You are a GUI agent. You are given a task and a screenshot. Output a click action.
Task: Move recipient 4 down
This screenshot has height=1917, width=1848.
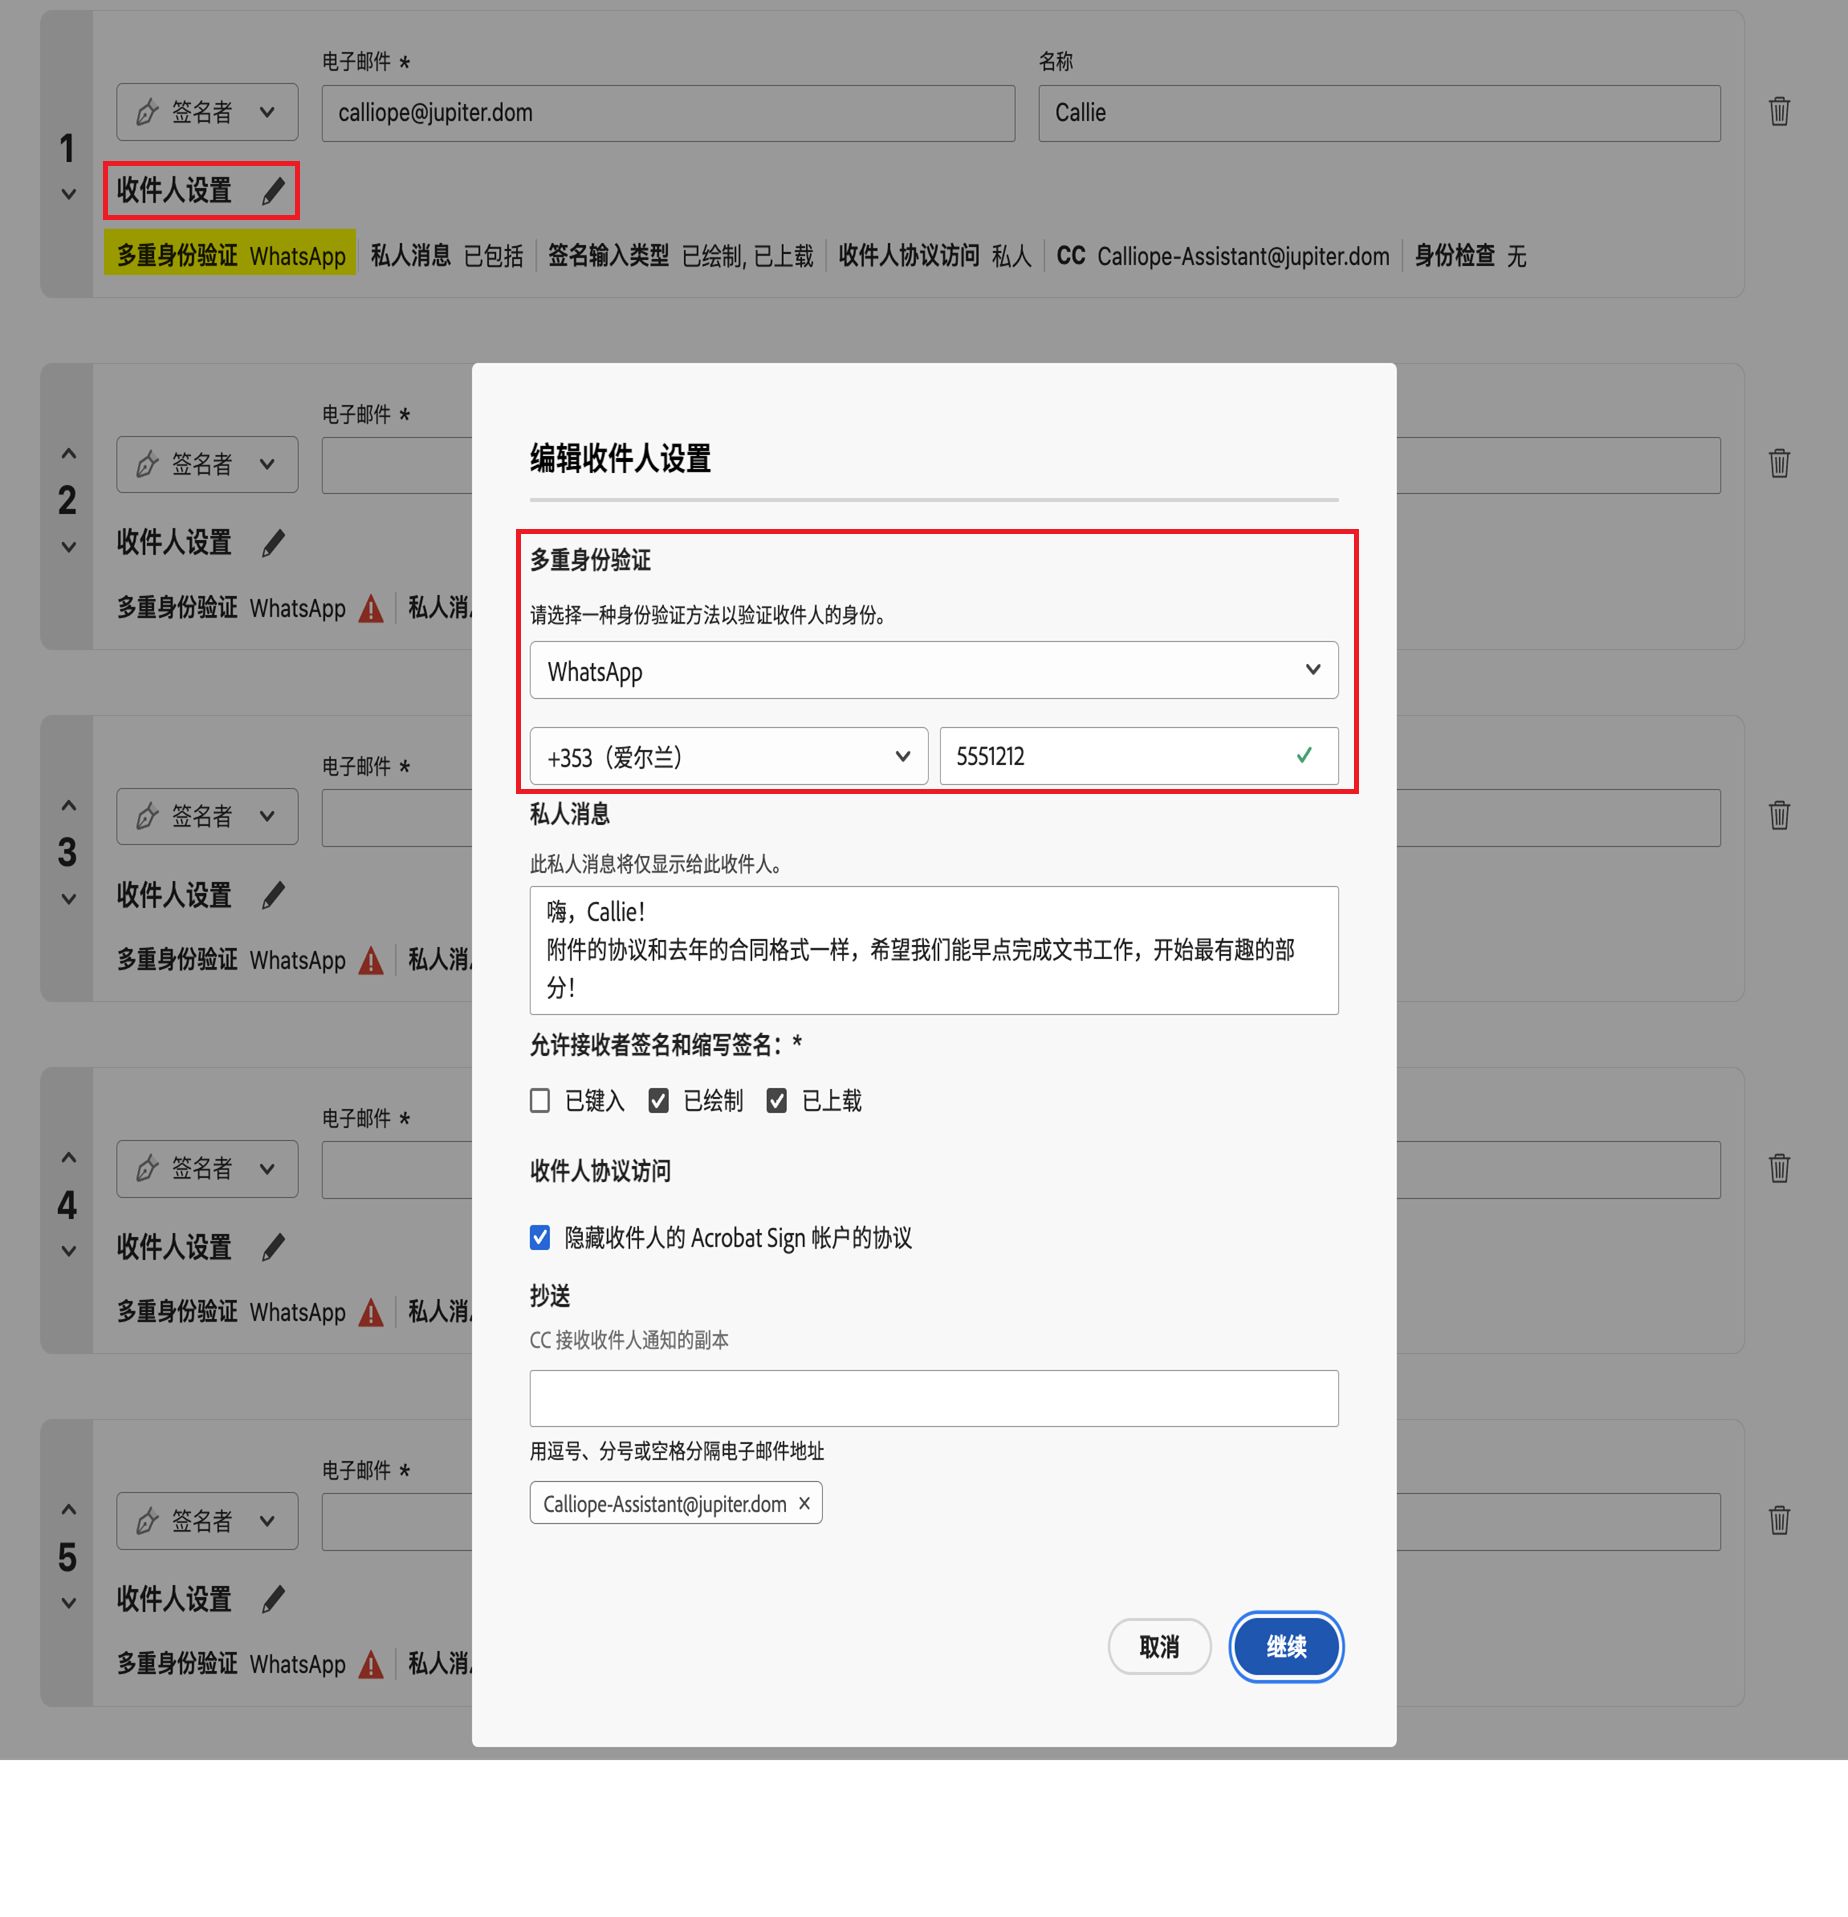coord(68,1251)
